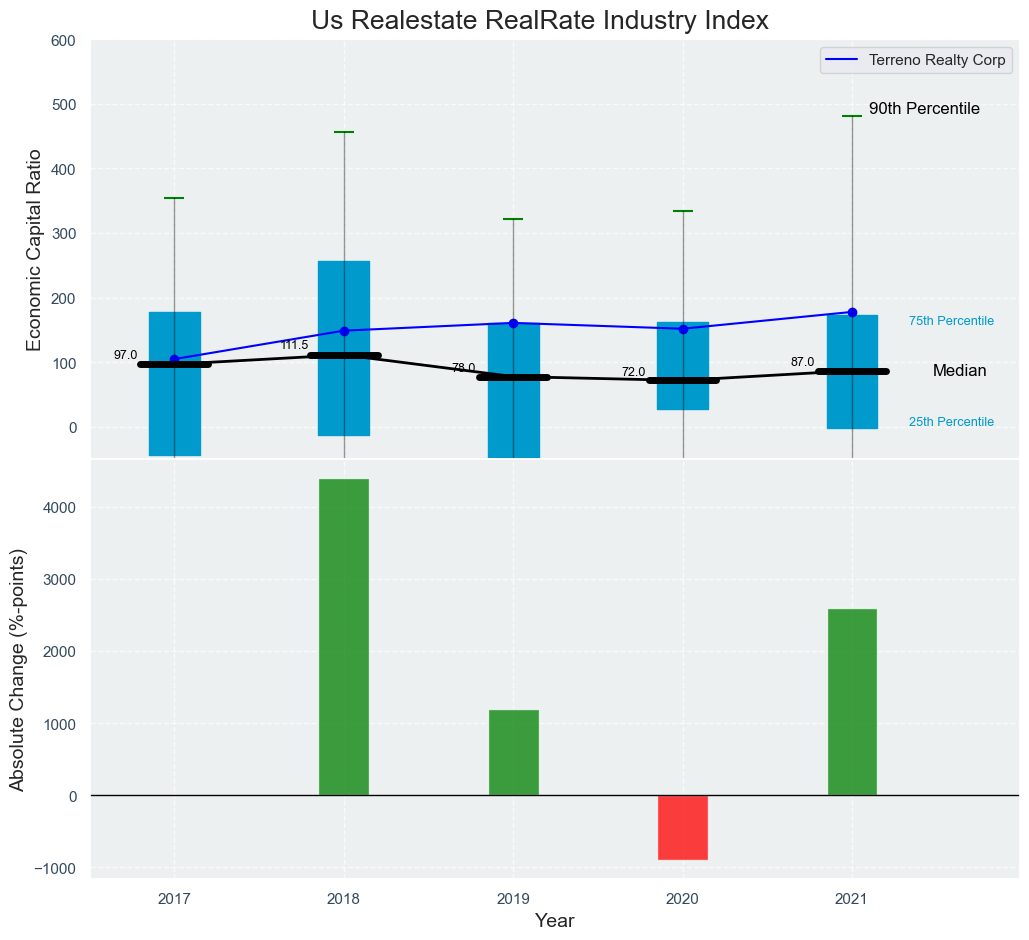Image resolution: width=1029 pixels, height=940 pixels.
Task: Click the 2020 year tick label
Action: coord(683,899)
